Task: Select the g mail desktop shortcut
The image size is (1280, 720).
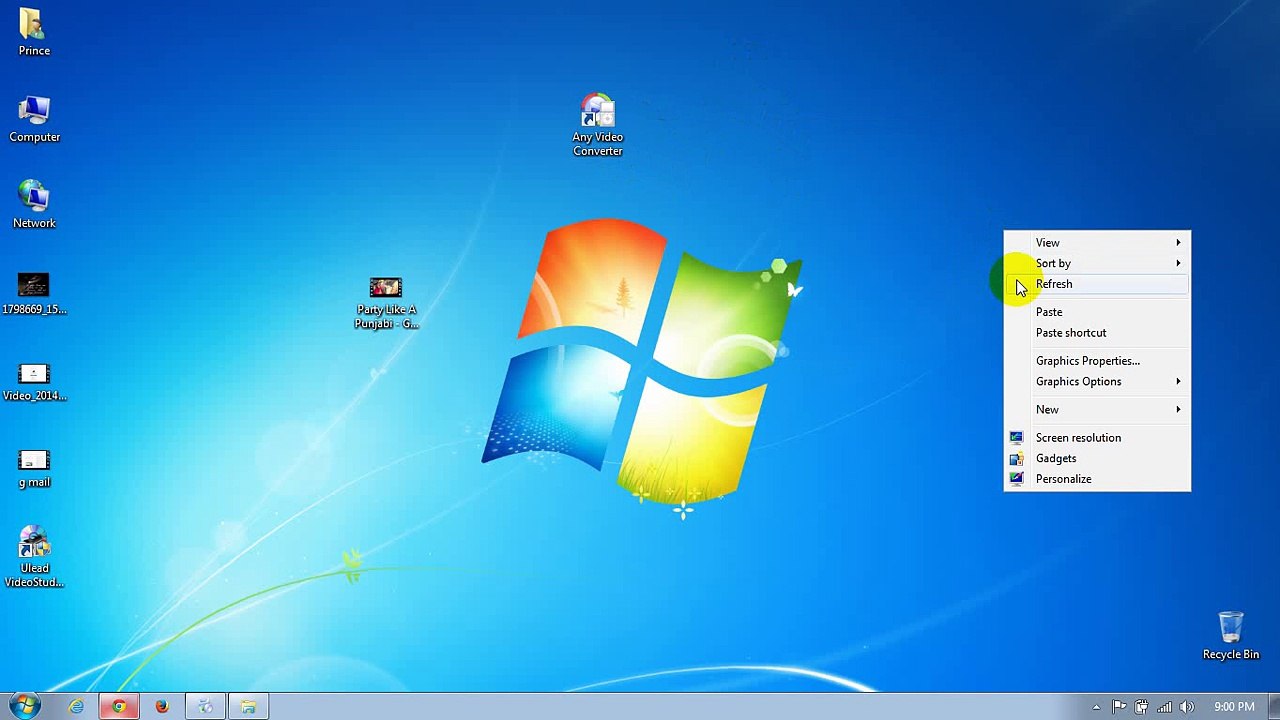Action: [x=34, y=468]
